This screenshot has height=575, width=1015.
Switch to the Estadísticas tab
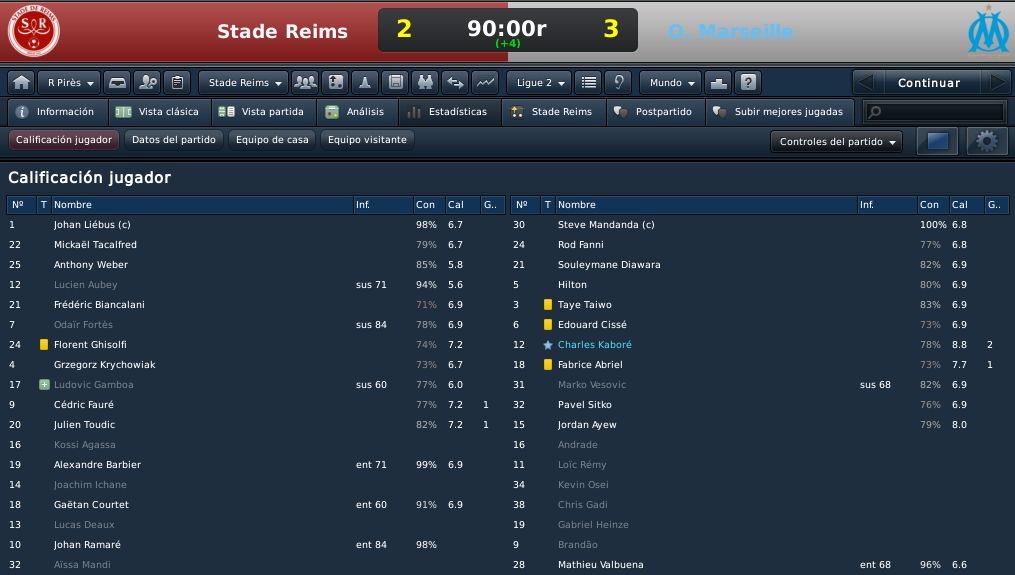point(450,112)
